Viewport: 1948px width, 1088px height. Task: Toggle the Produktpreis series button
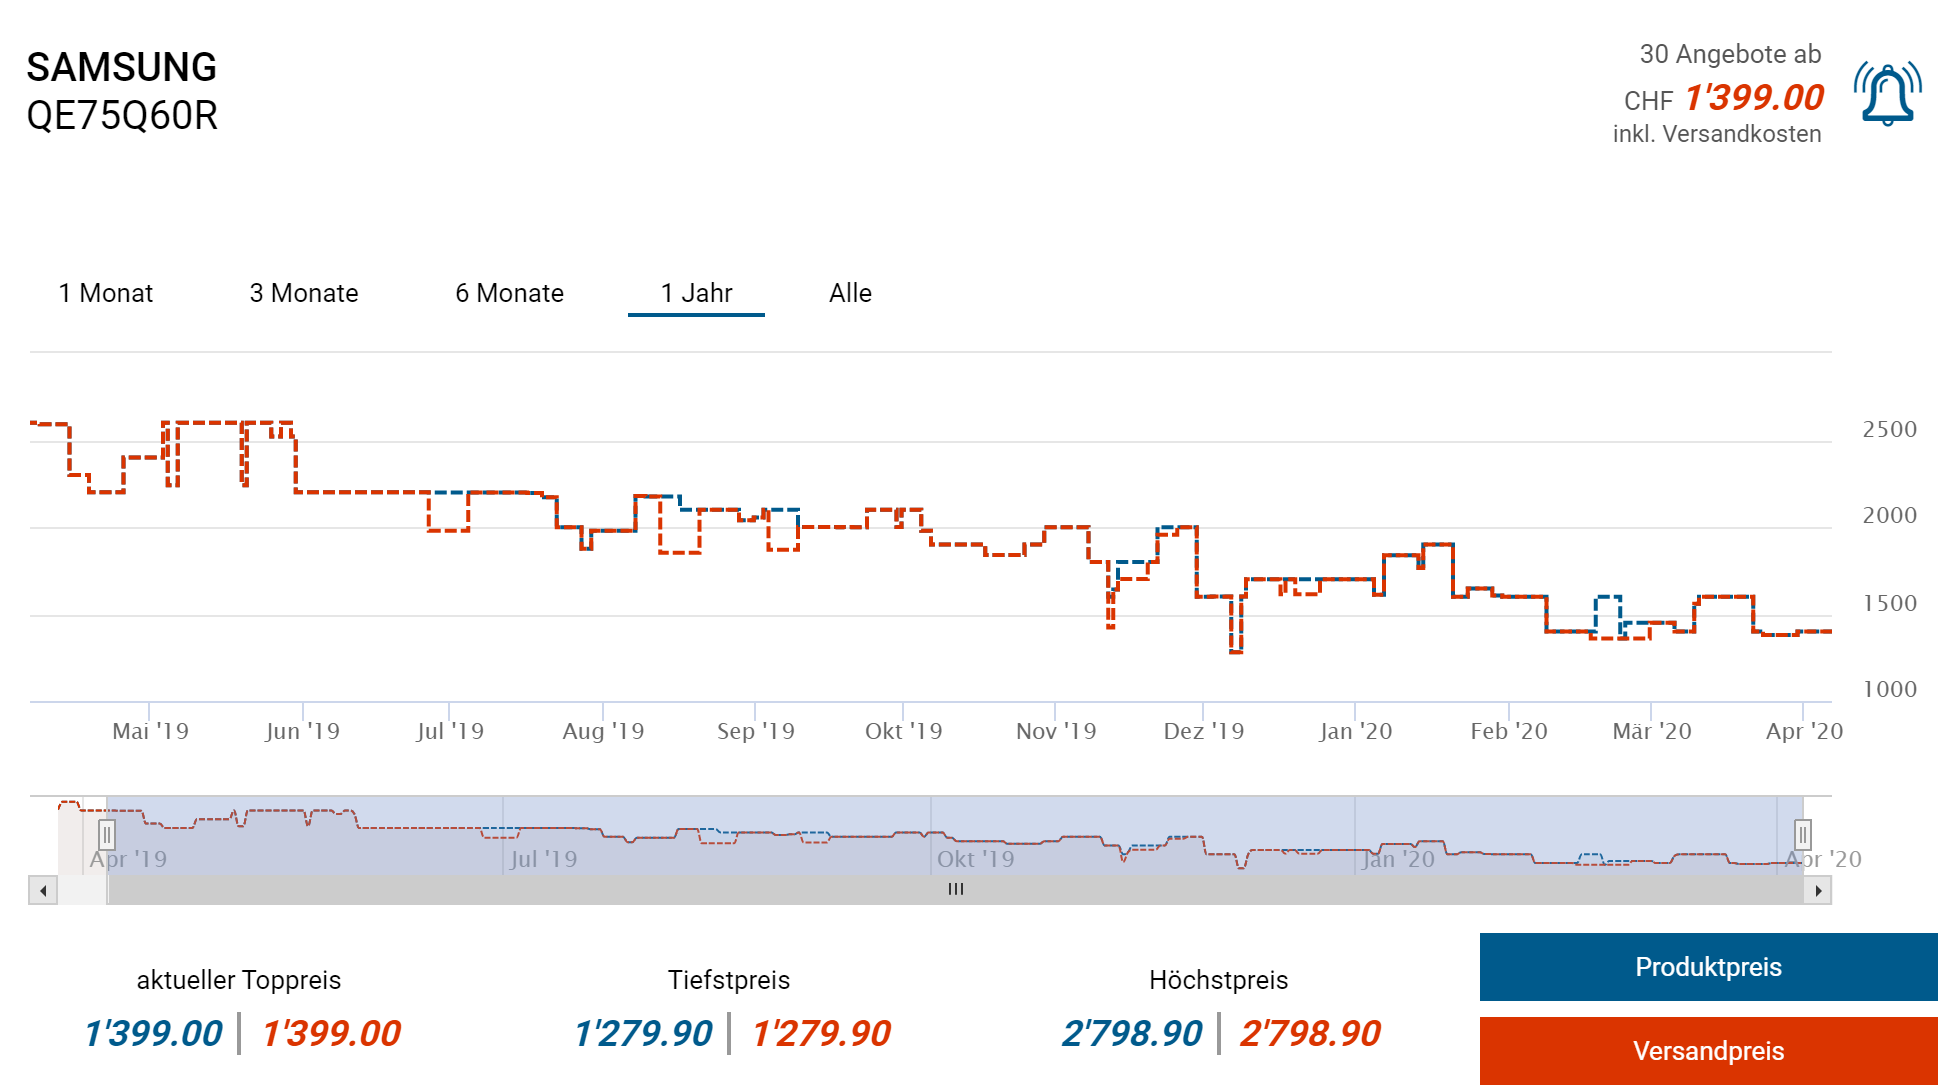click(x=1708, y=967)
